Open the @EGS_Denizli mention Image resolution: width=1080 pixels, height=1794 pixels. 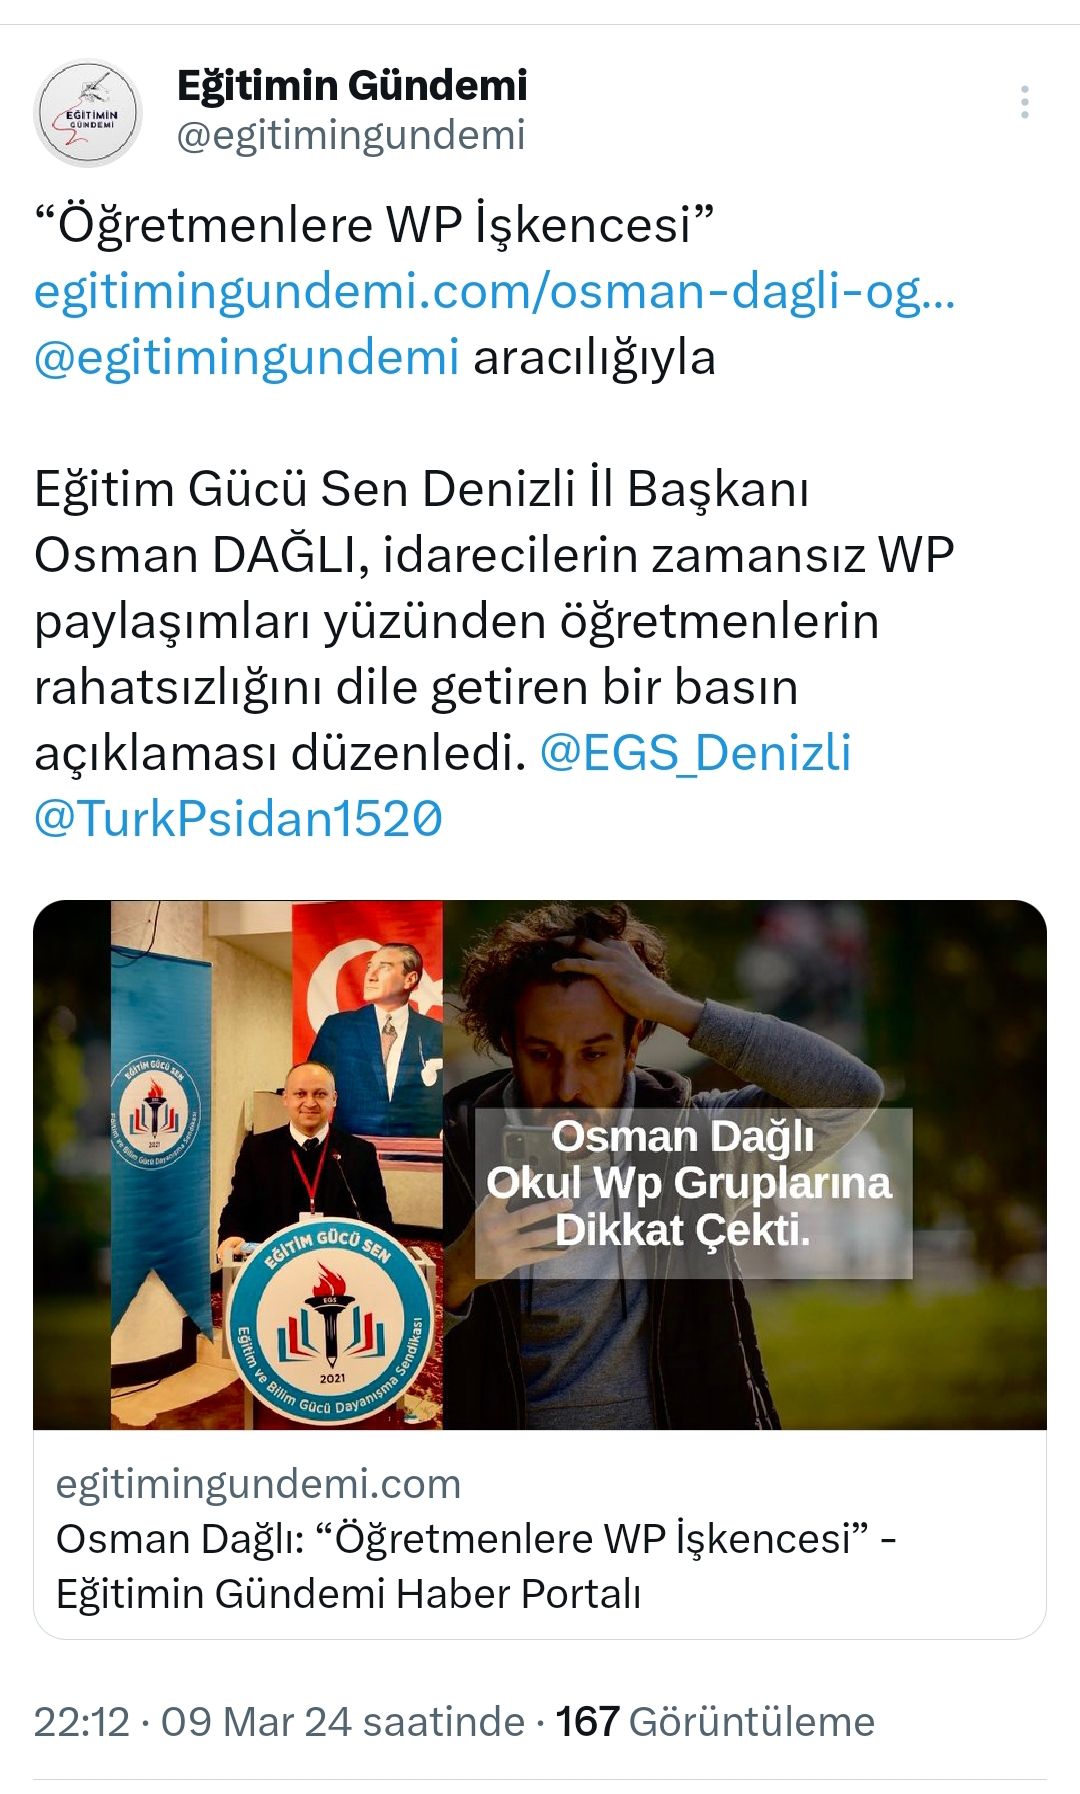pyautogui.click(x=696, y=752)
